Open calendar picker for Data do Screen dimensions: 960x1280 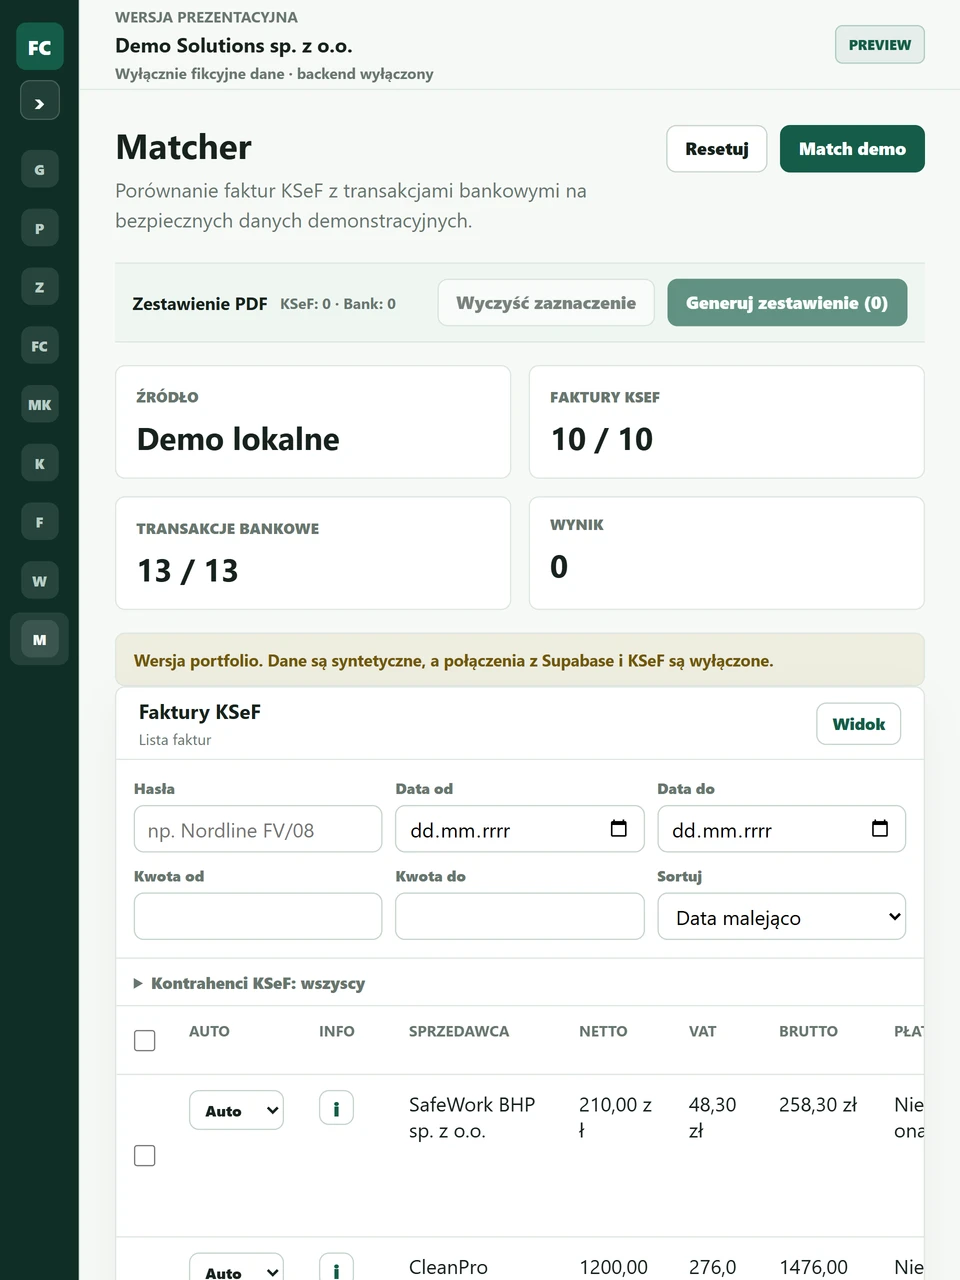point(880,828)
